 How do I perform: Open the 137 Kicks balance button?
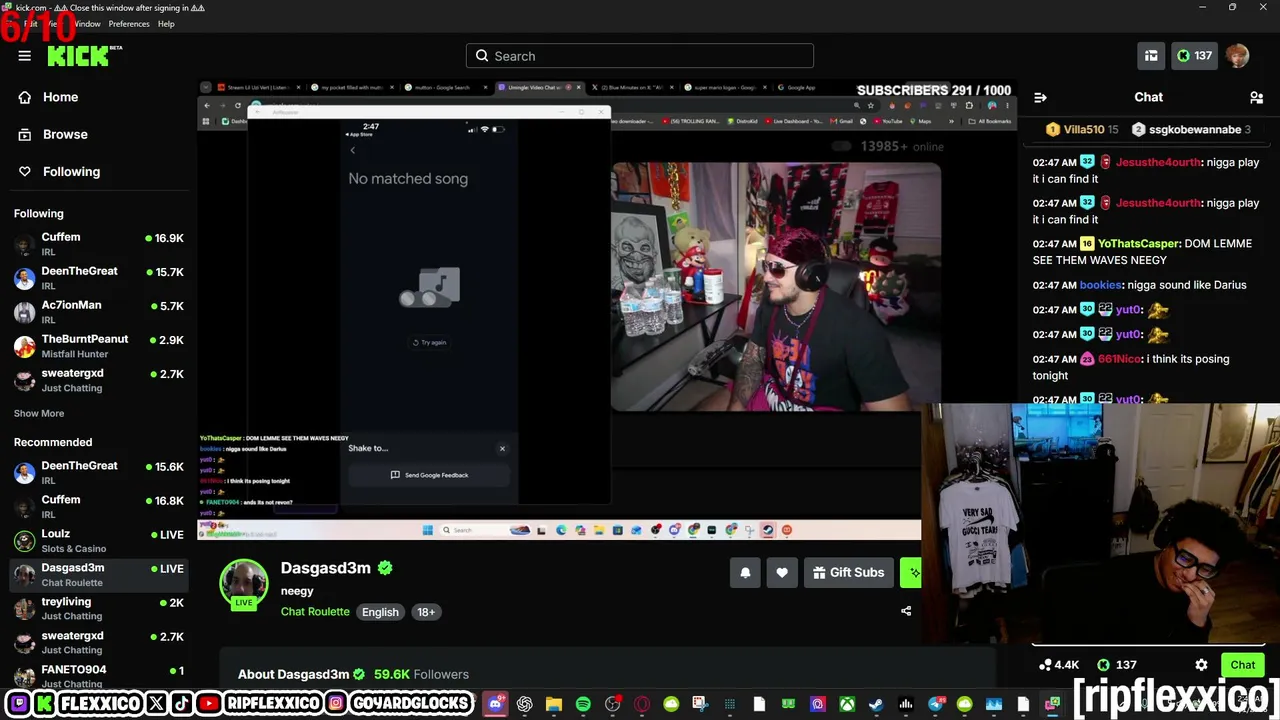point(1194,56)
